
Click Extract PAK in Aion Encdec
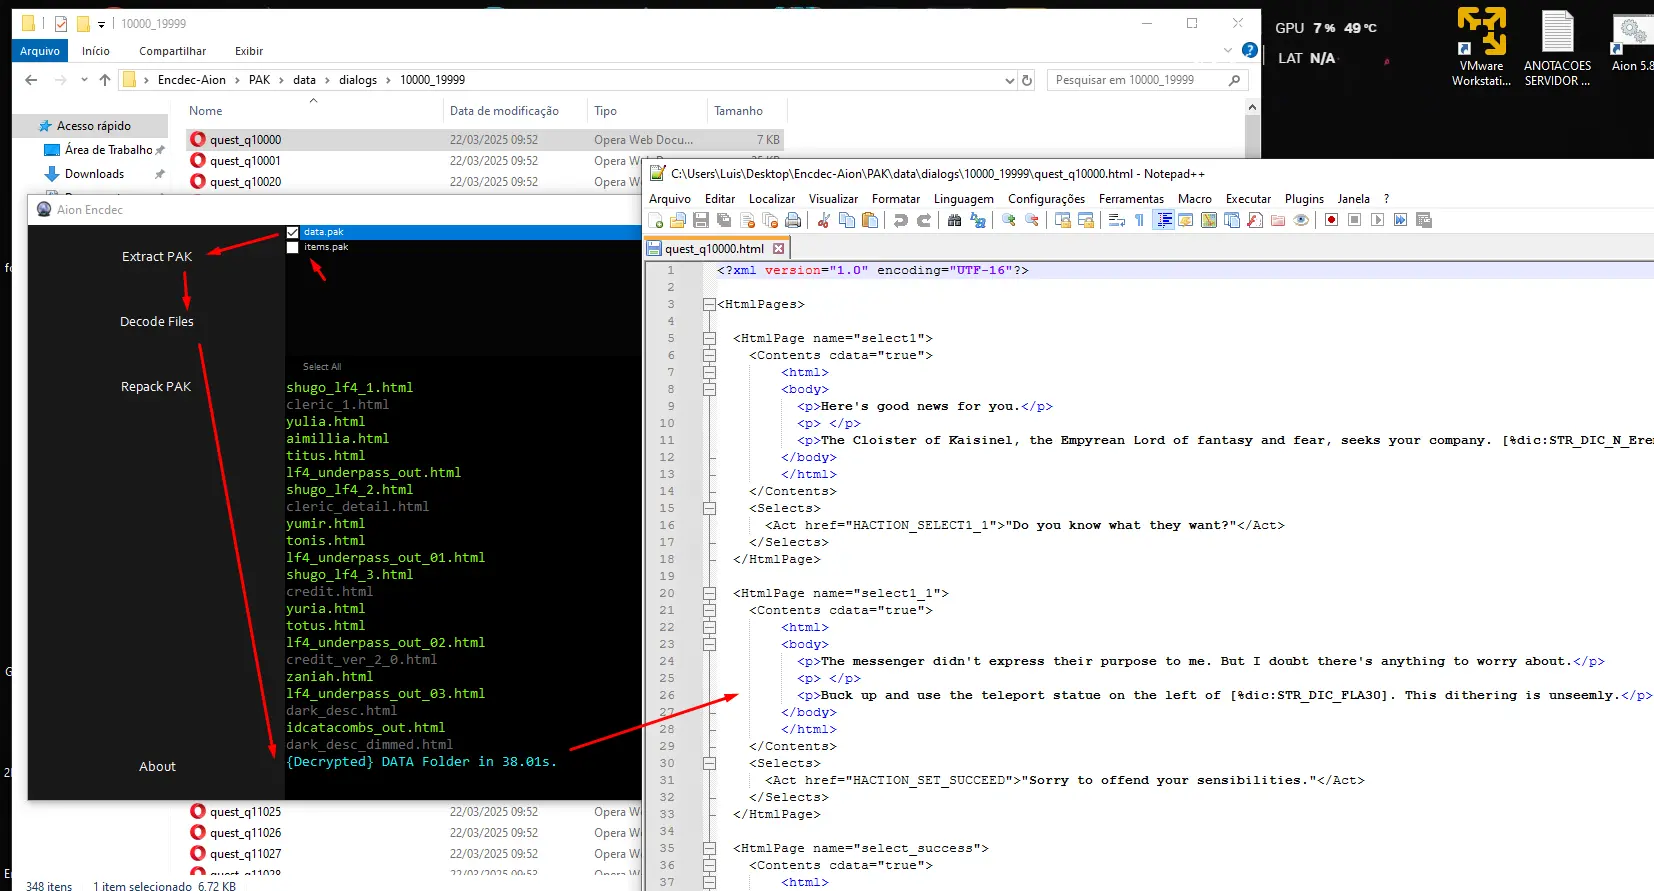pyautogui.click(x=157, y=257)
